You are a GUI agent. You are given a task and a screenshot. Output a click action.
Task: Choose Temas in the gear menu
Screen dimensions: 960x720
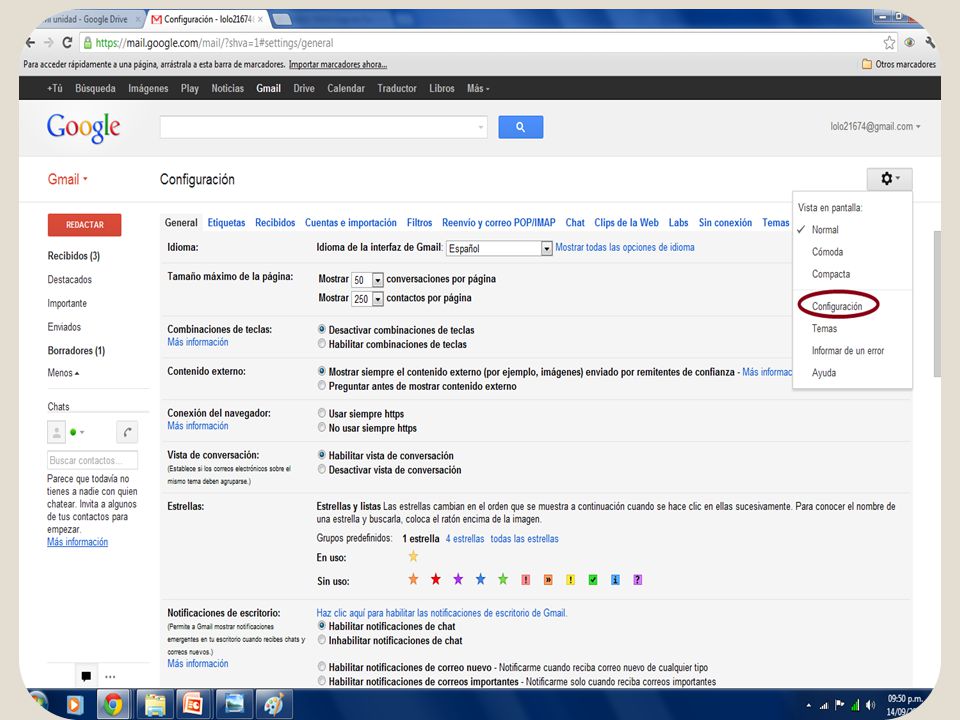tap(824, 328)
